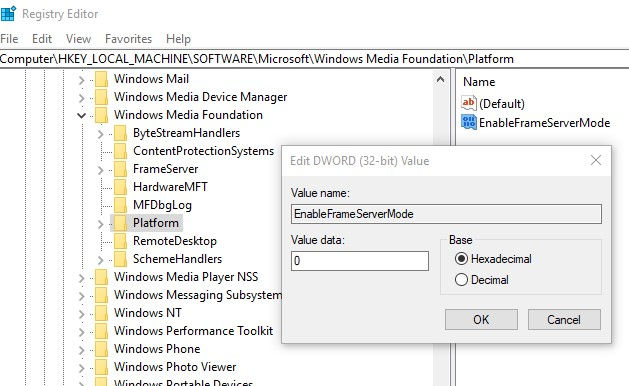The image size is (629, 386).
Task: Collapse the Windows Media Foundation key
Action: coord(81,116)
